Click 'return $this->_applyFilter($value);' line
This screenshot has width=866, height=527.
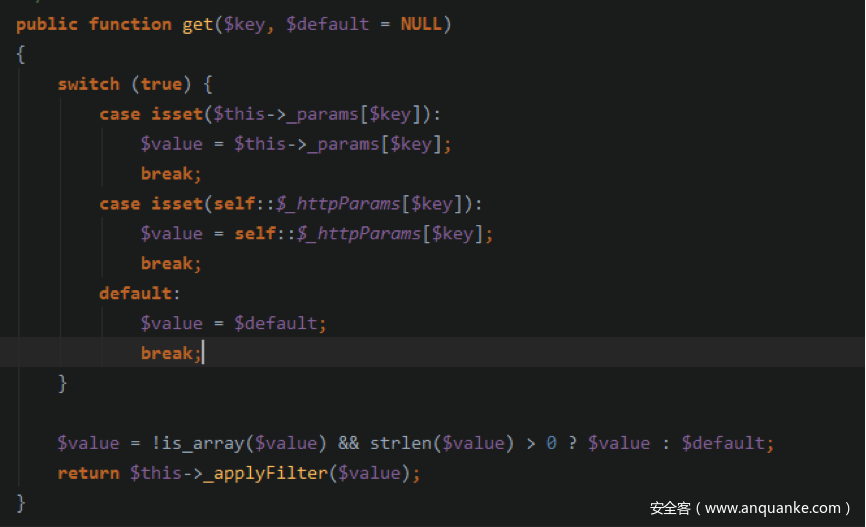pos(239,473)
